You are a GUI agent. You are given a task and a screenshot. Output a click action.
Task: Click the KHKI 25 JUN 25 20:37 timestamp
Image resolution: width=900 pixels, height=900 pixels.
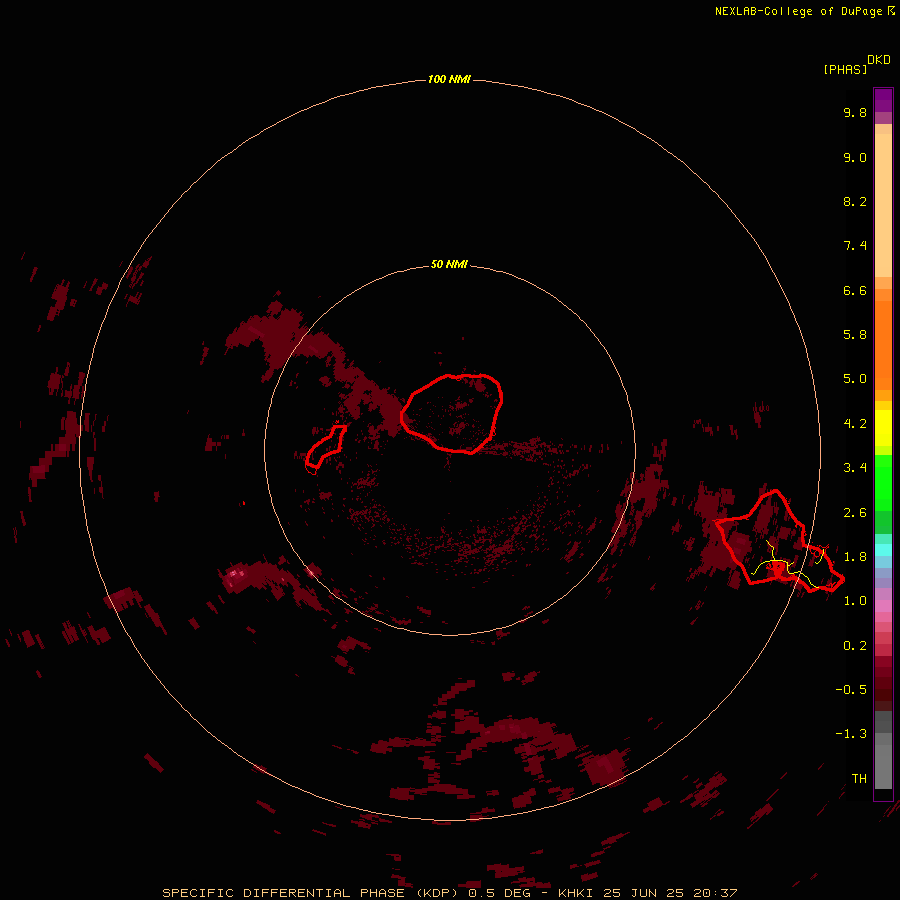pos(647,893)
